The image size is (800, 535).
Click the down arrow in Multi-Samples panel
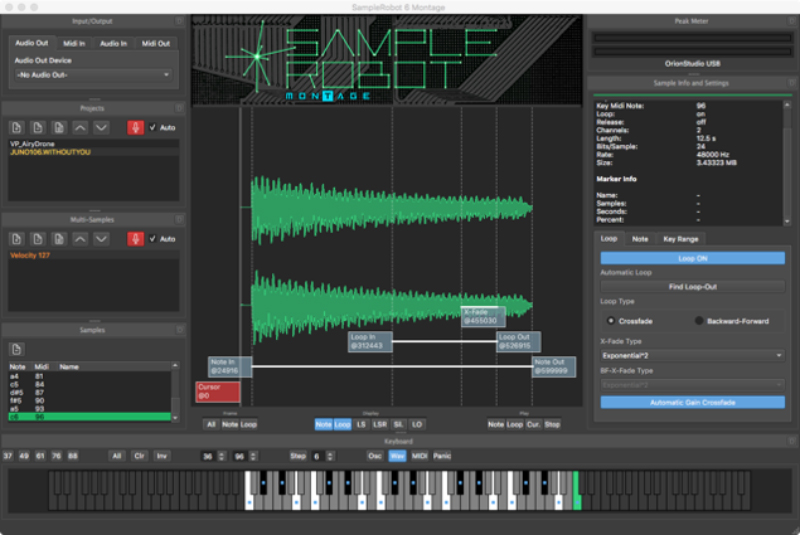(x=101, y=239)
